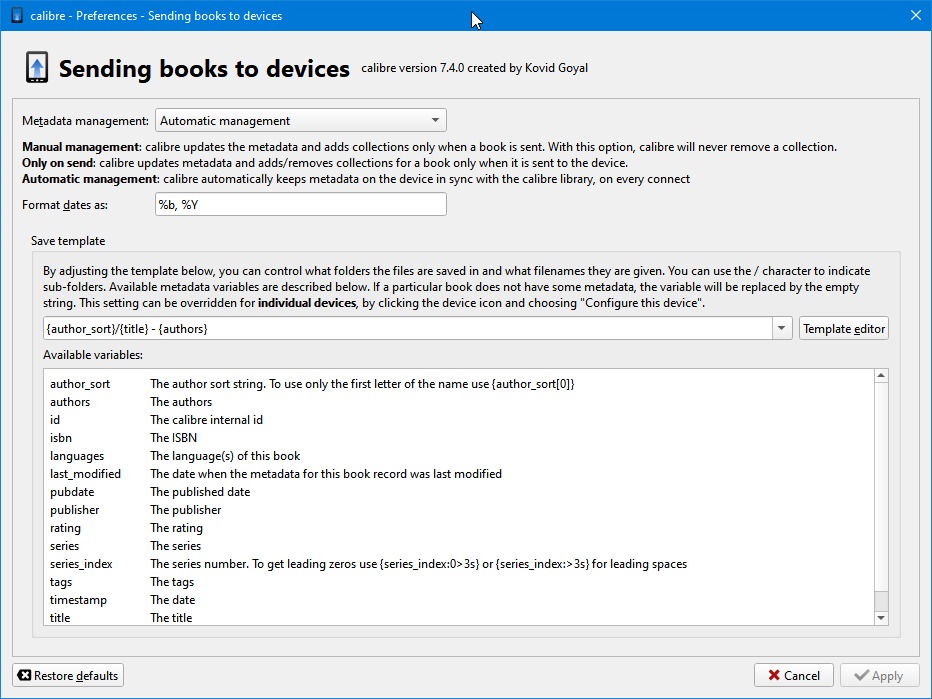Click the 'Available variables:' label
Viewport: 932px width, 699px height.
click(x=93, y=355)
